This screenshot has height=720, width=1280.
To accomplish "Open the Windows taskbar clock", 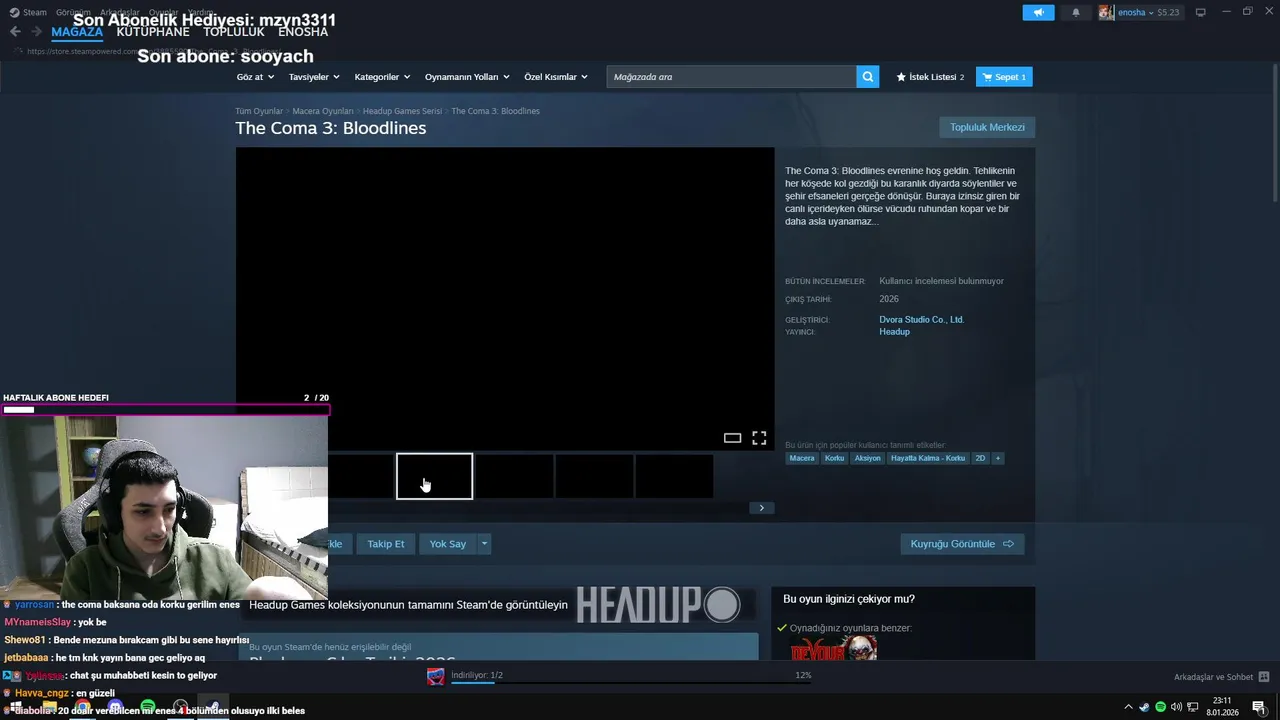I will 1222,707.
